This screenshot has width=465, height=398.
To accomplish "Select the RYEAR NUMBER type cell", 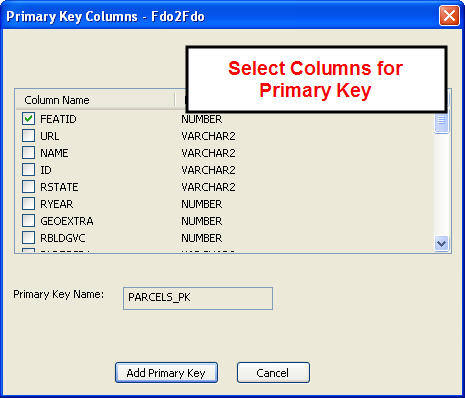I will (202, 204).
